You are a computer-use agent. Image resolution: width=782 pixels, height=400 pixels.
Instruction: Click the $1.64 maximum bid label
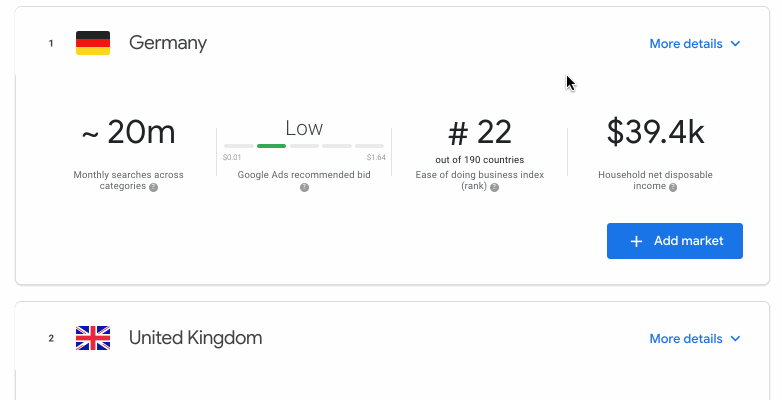click(376, 158)
